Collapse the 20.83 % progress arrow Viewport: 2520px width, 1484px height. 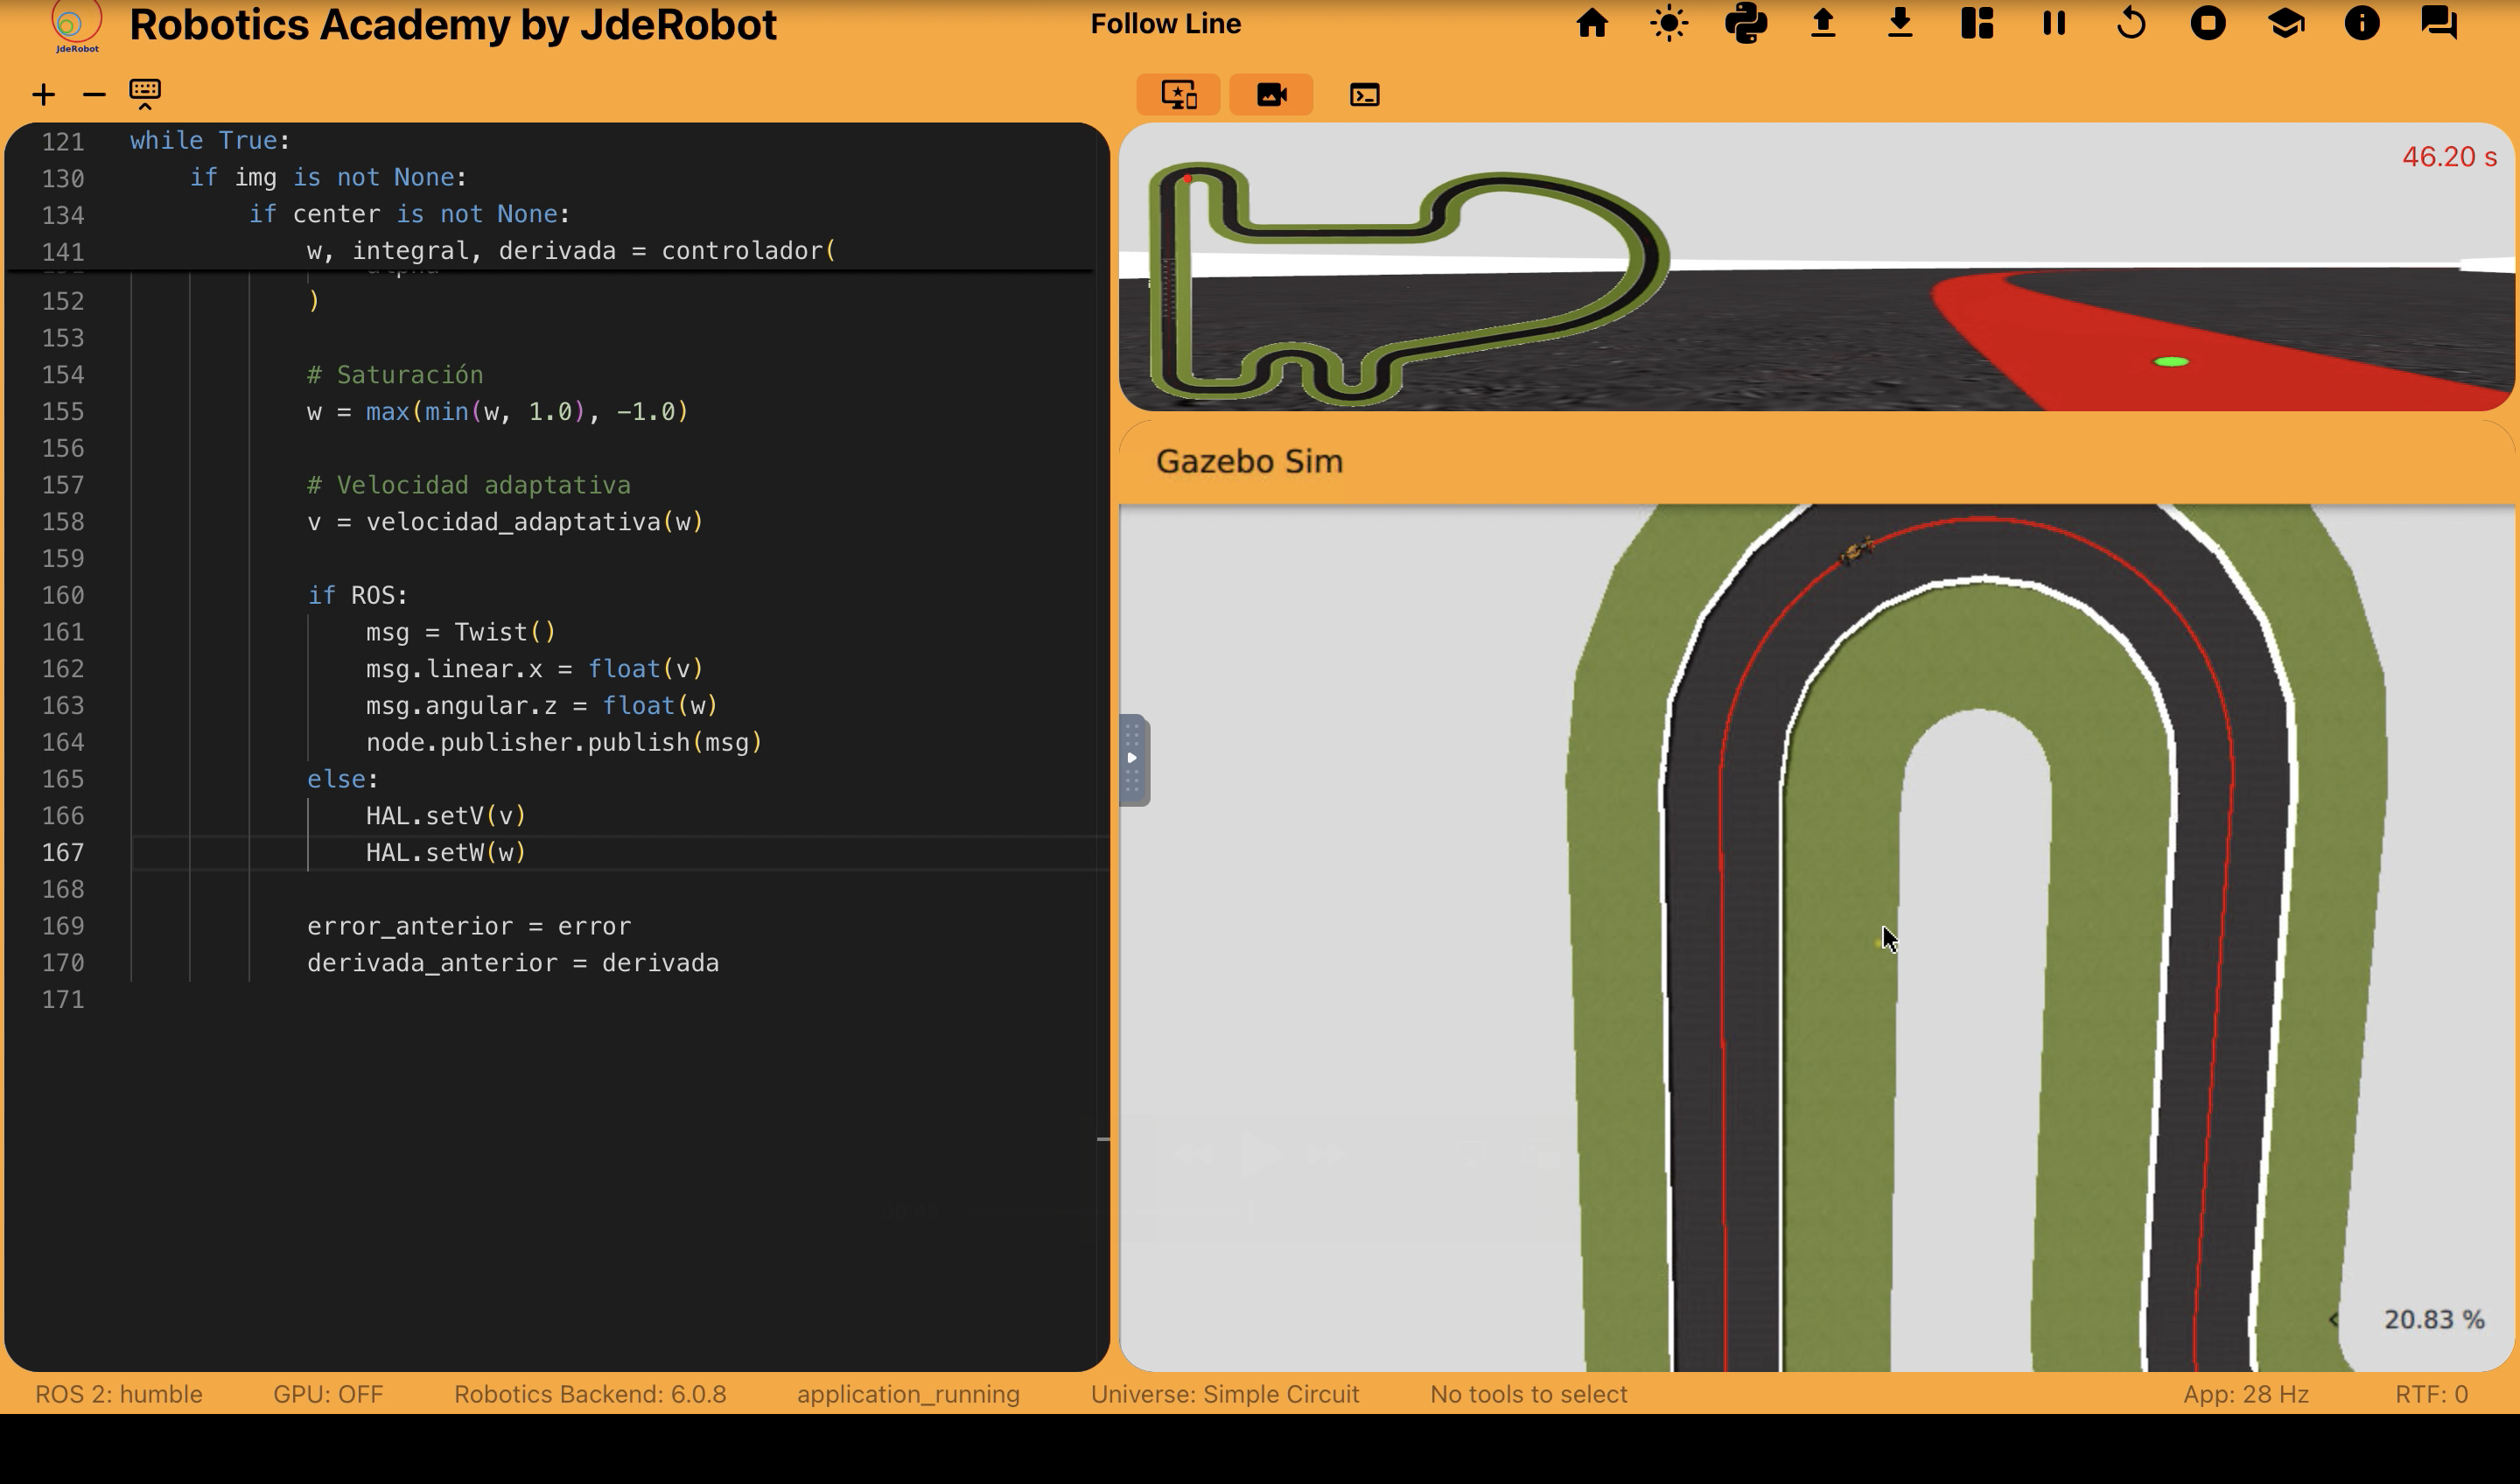click(2334, 1320)
